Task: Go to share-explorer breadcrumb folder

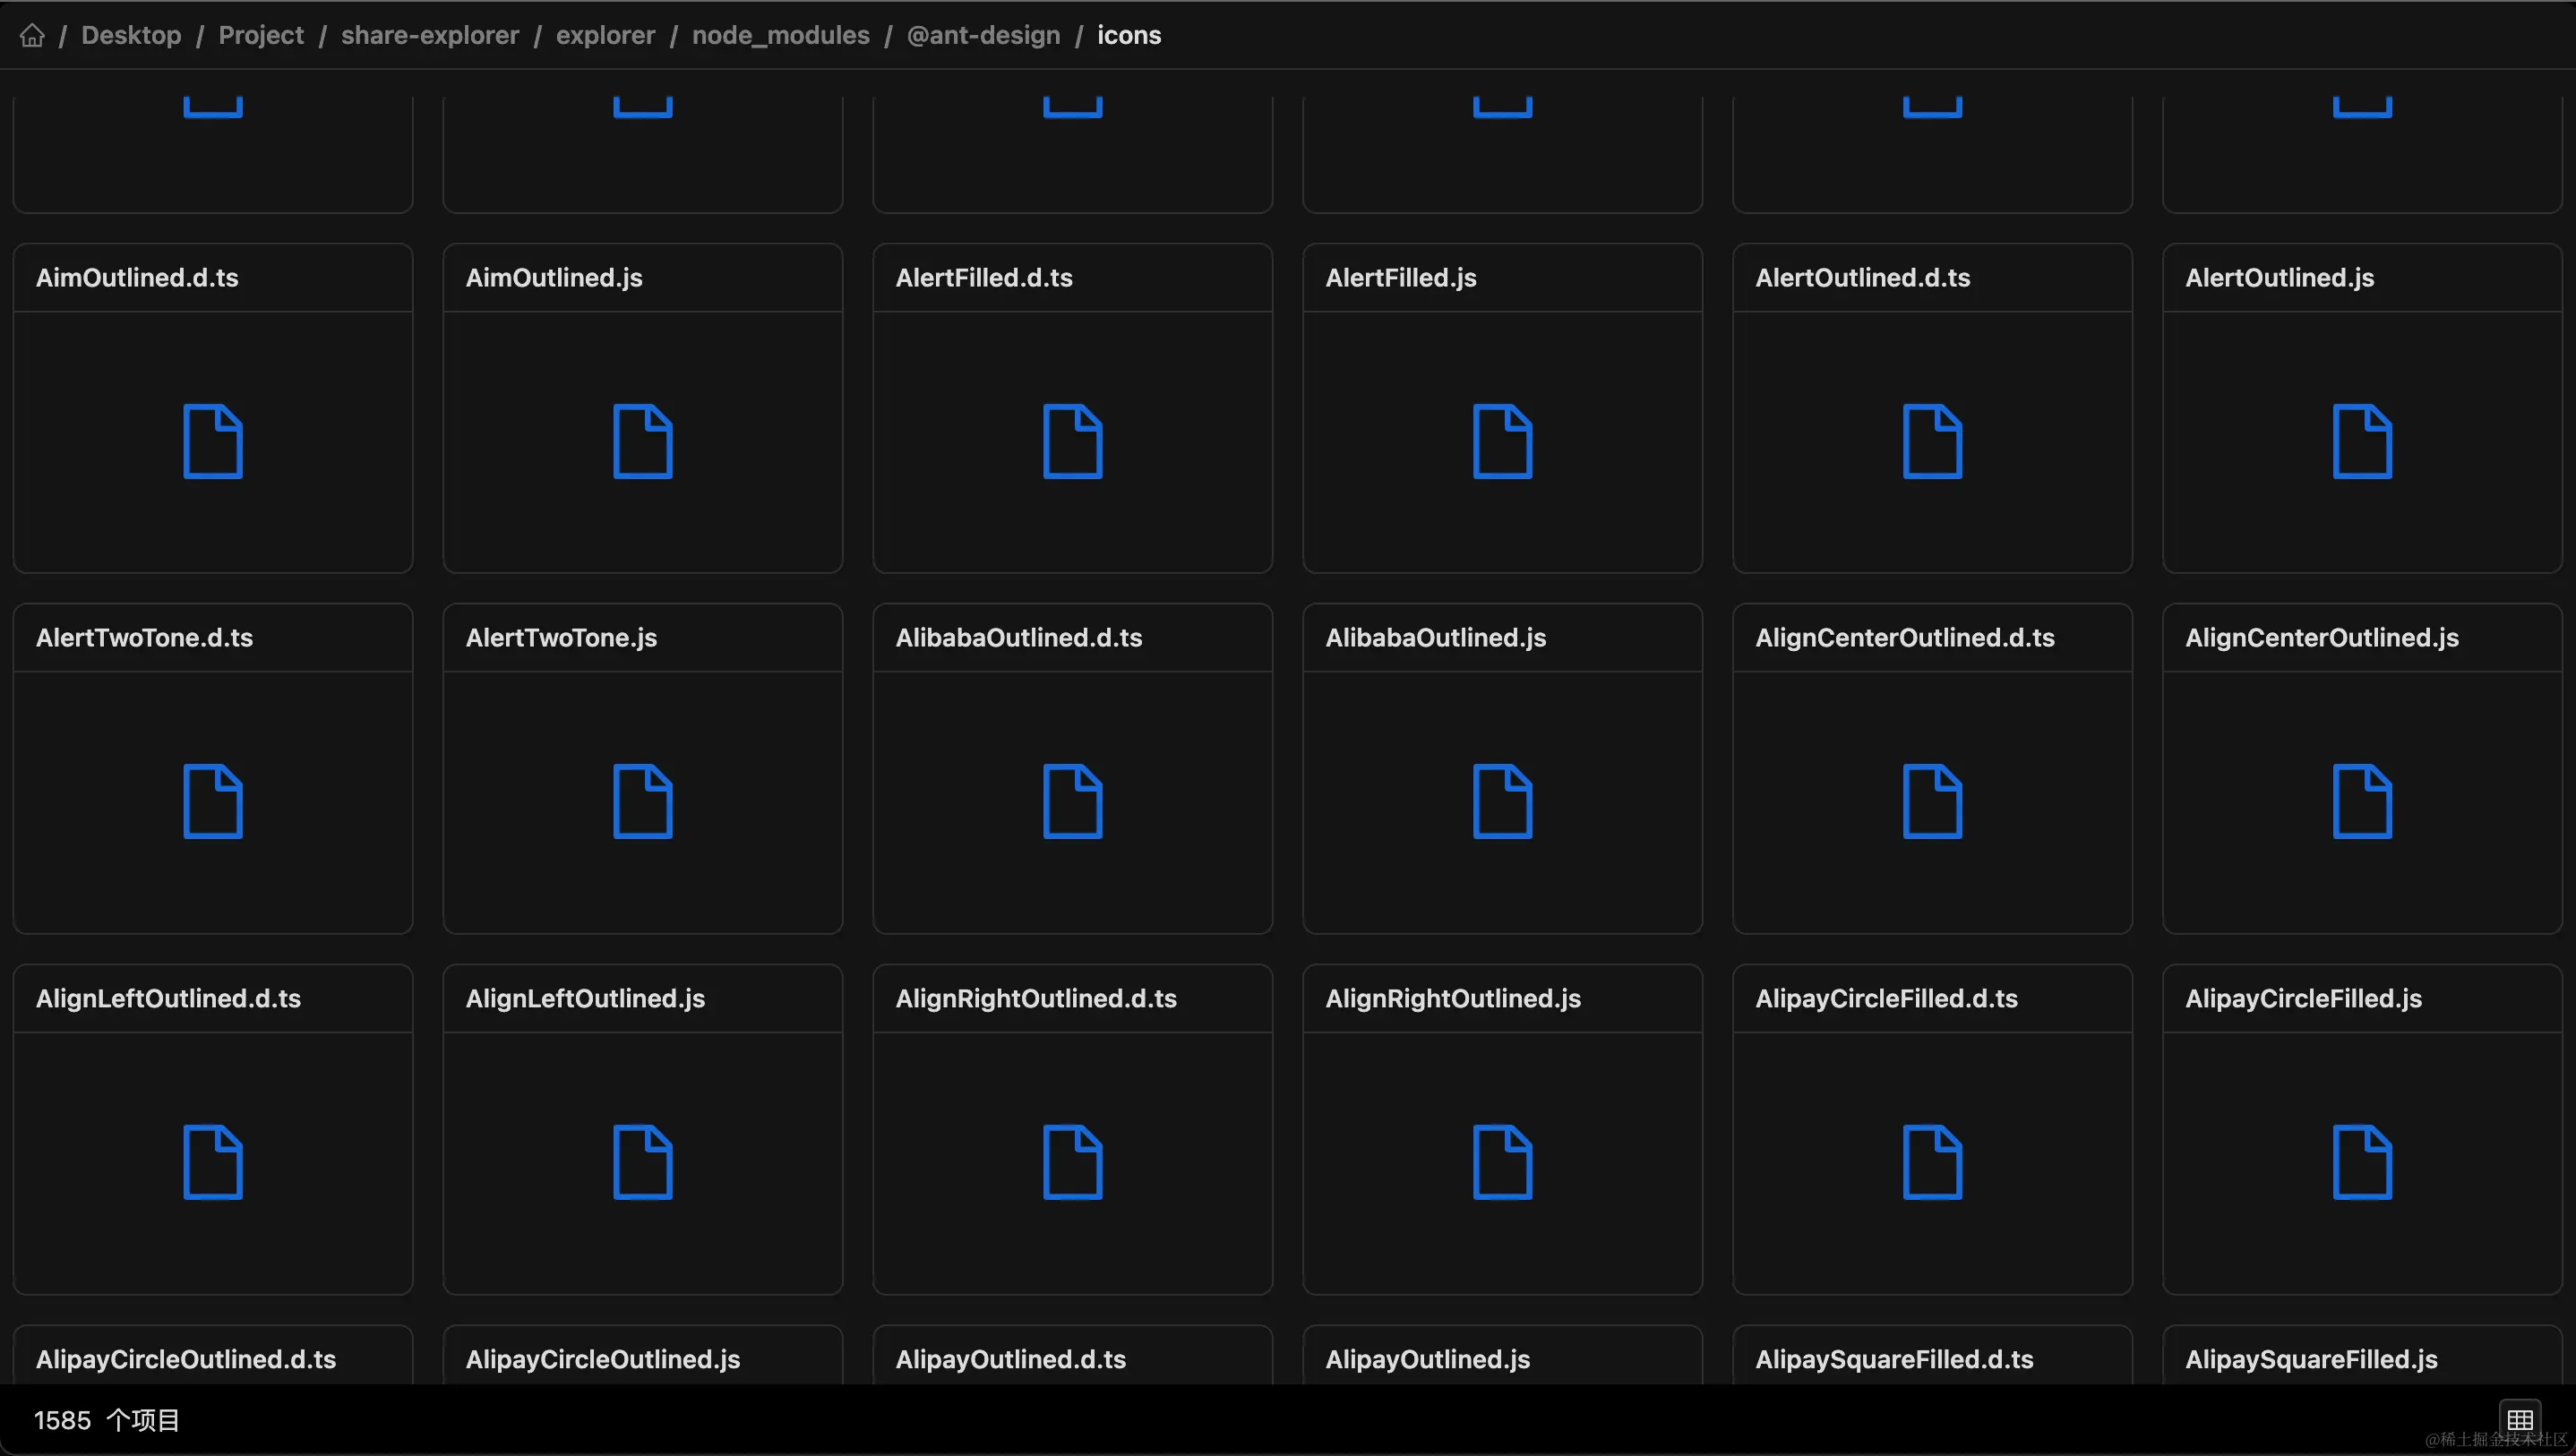Action: pyautogui.click(x=430, y=35)
